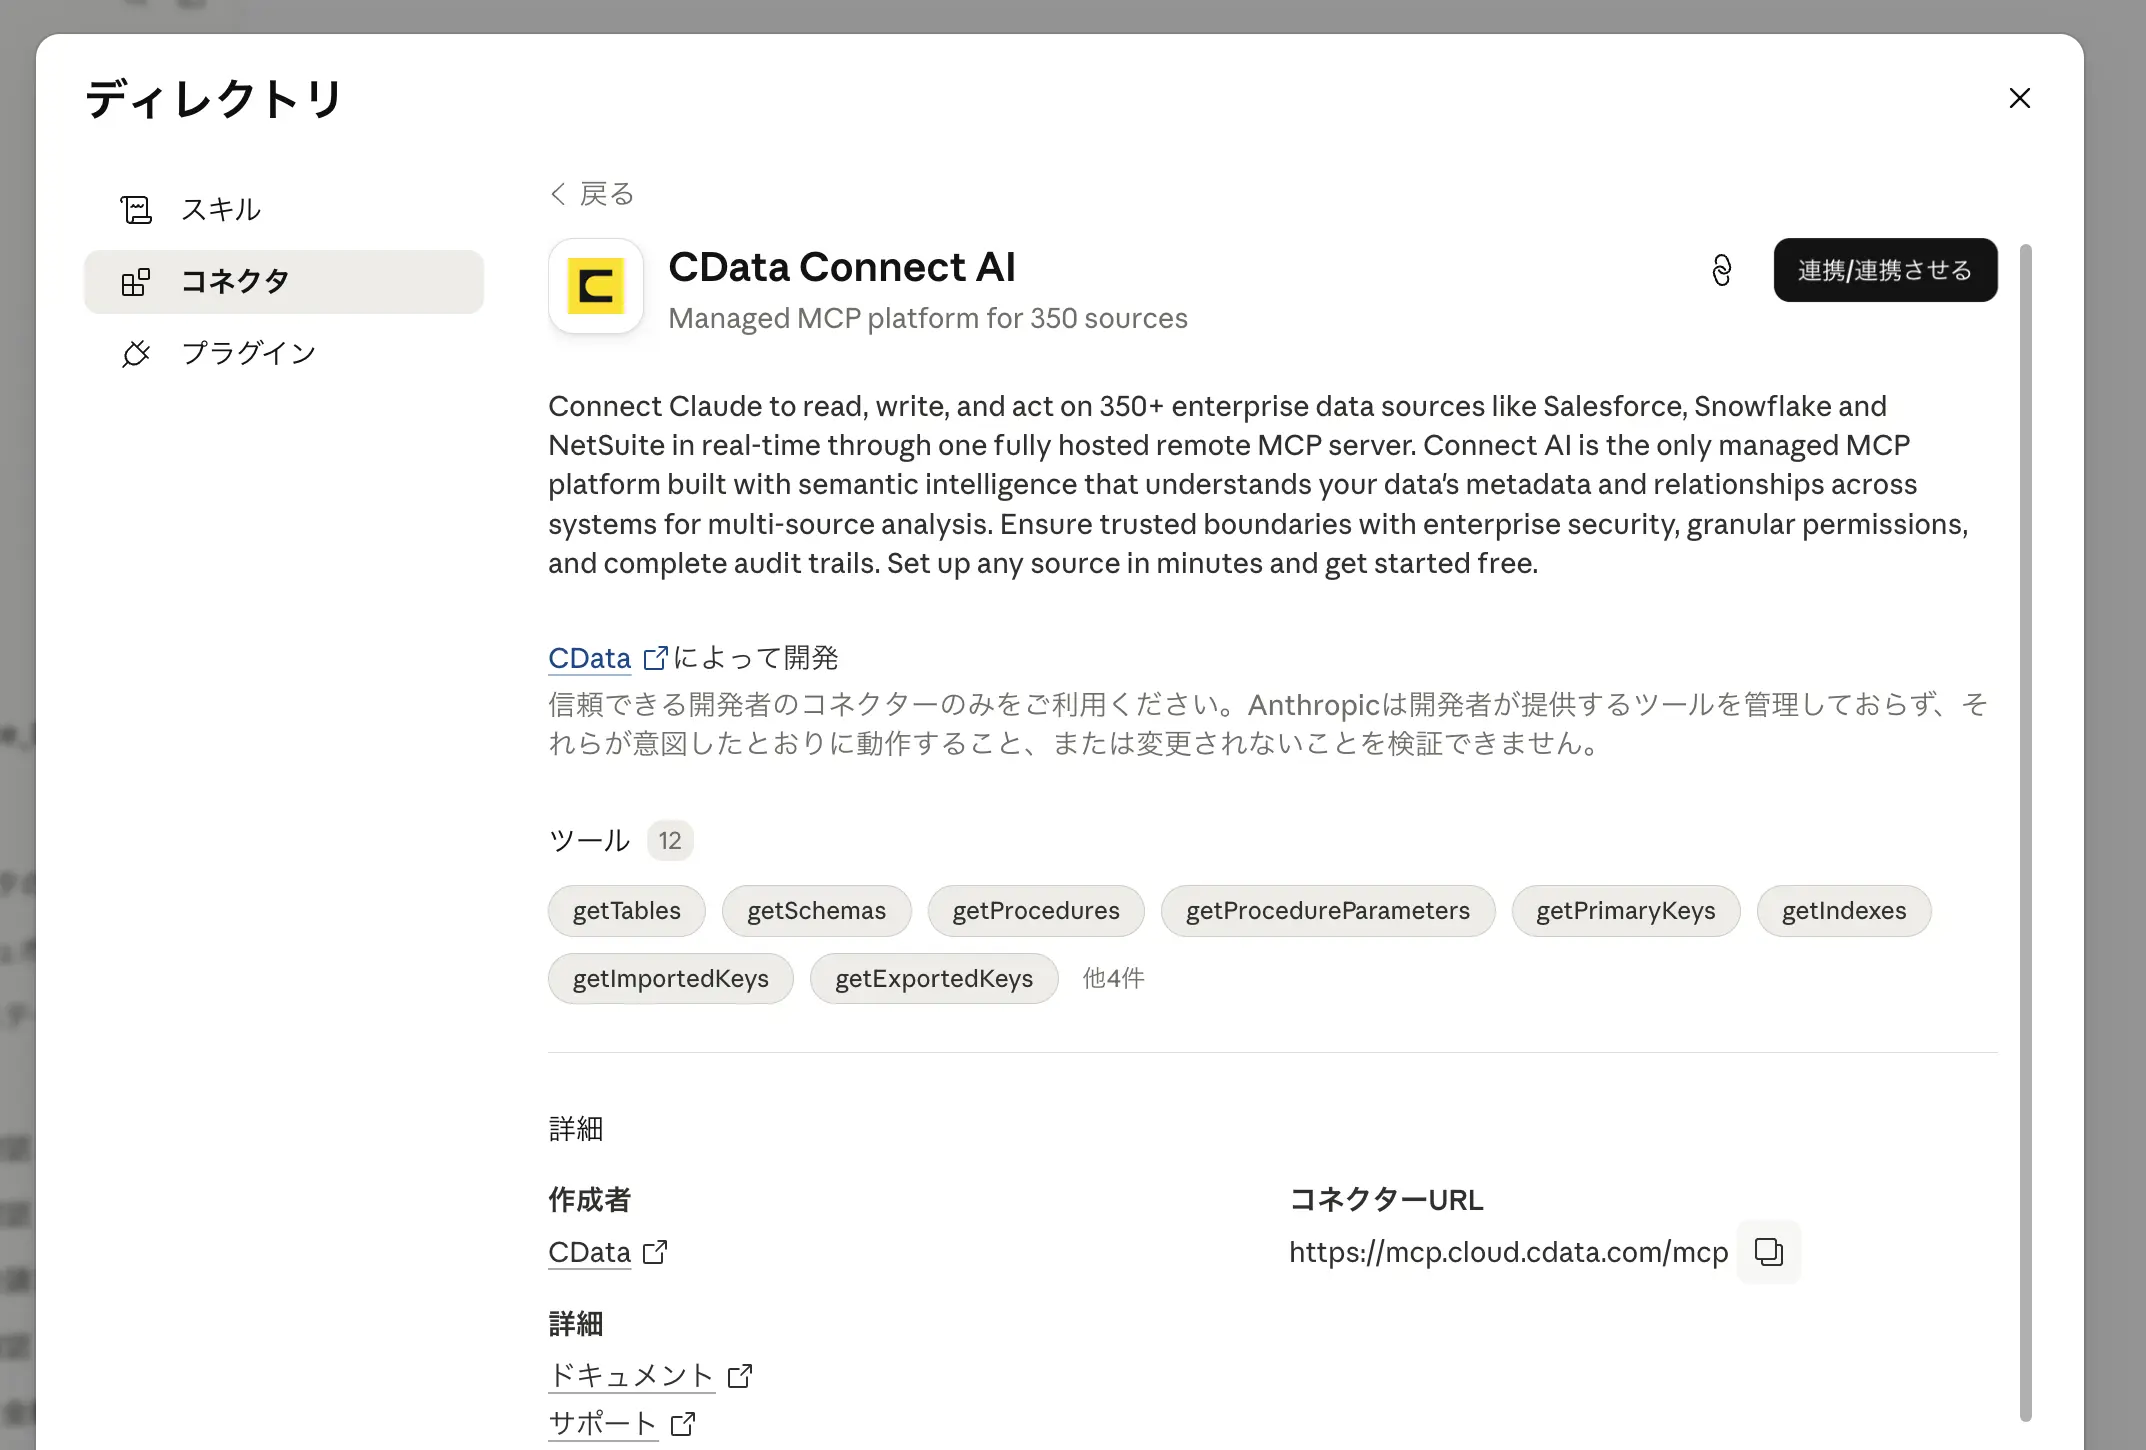Click the スキル scroll icon
This screenshot has width=2146, height=1450.
[136, 209]
